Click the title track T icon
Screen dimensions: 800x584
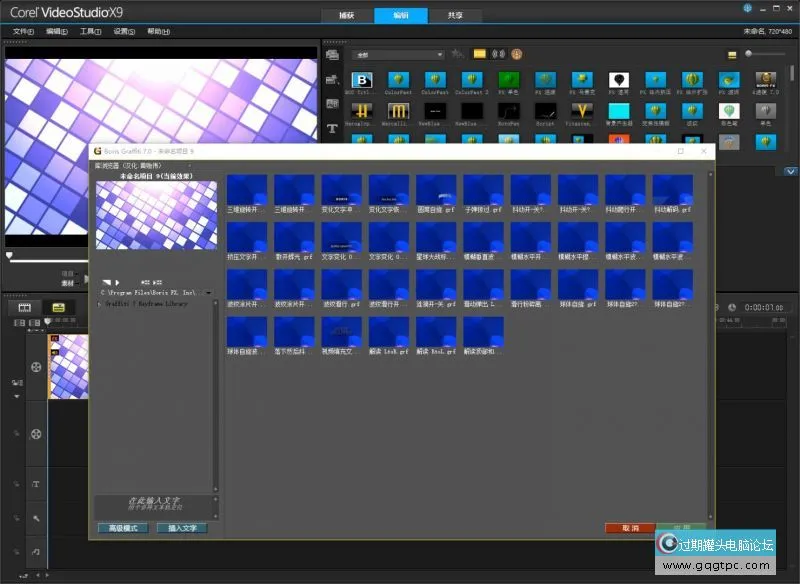36,484
